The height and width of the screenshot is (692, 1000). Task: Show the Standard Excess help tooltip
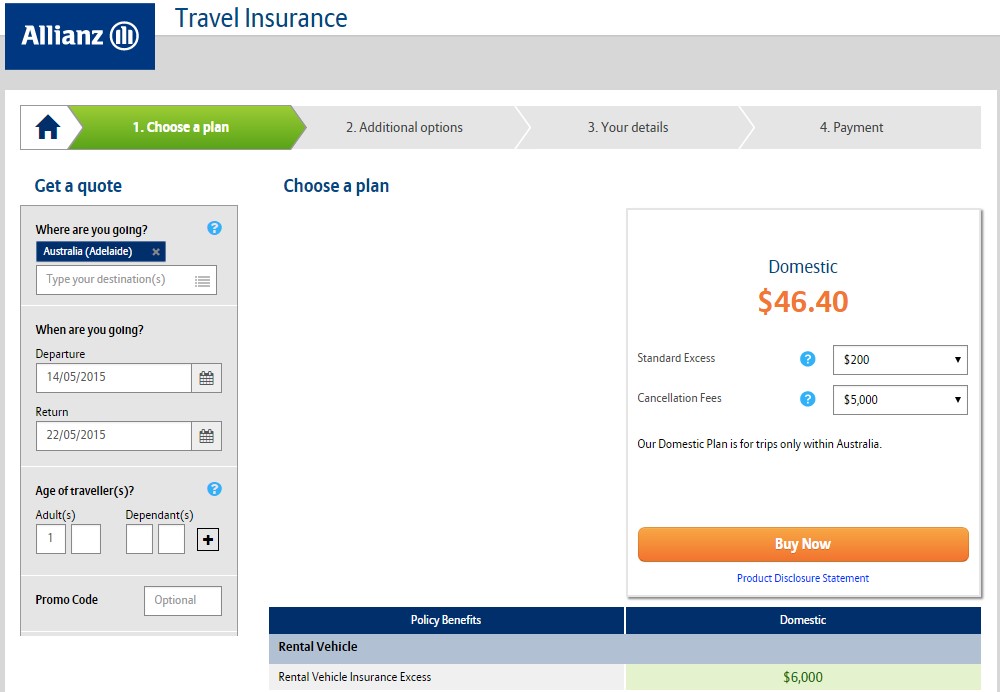808,359
